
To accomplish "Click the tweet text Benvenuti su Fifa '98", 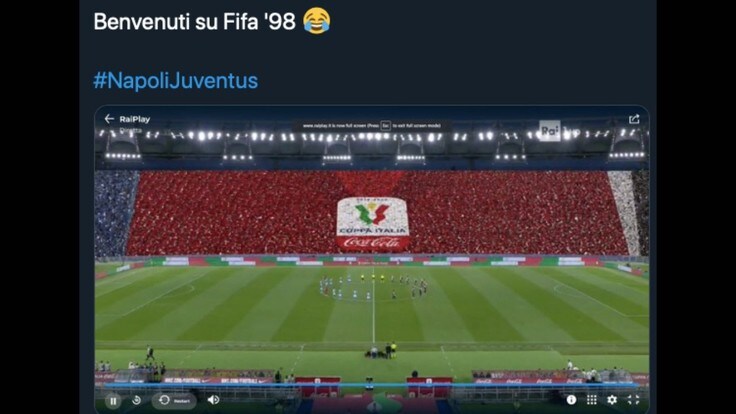I will tap(194, 22).
